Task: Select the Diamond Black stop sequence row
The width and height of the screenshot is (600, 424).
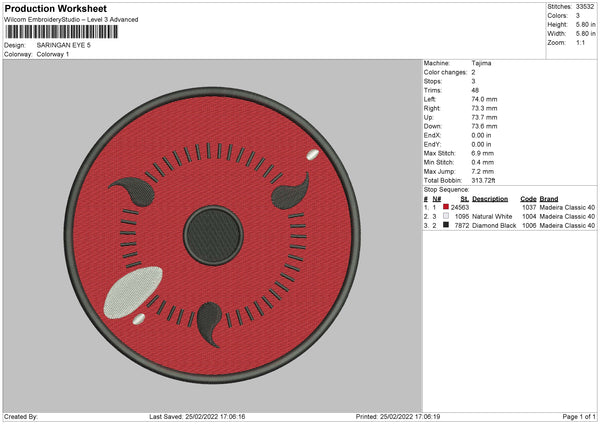Action: [x=510, y=225]
